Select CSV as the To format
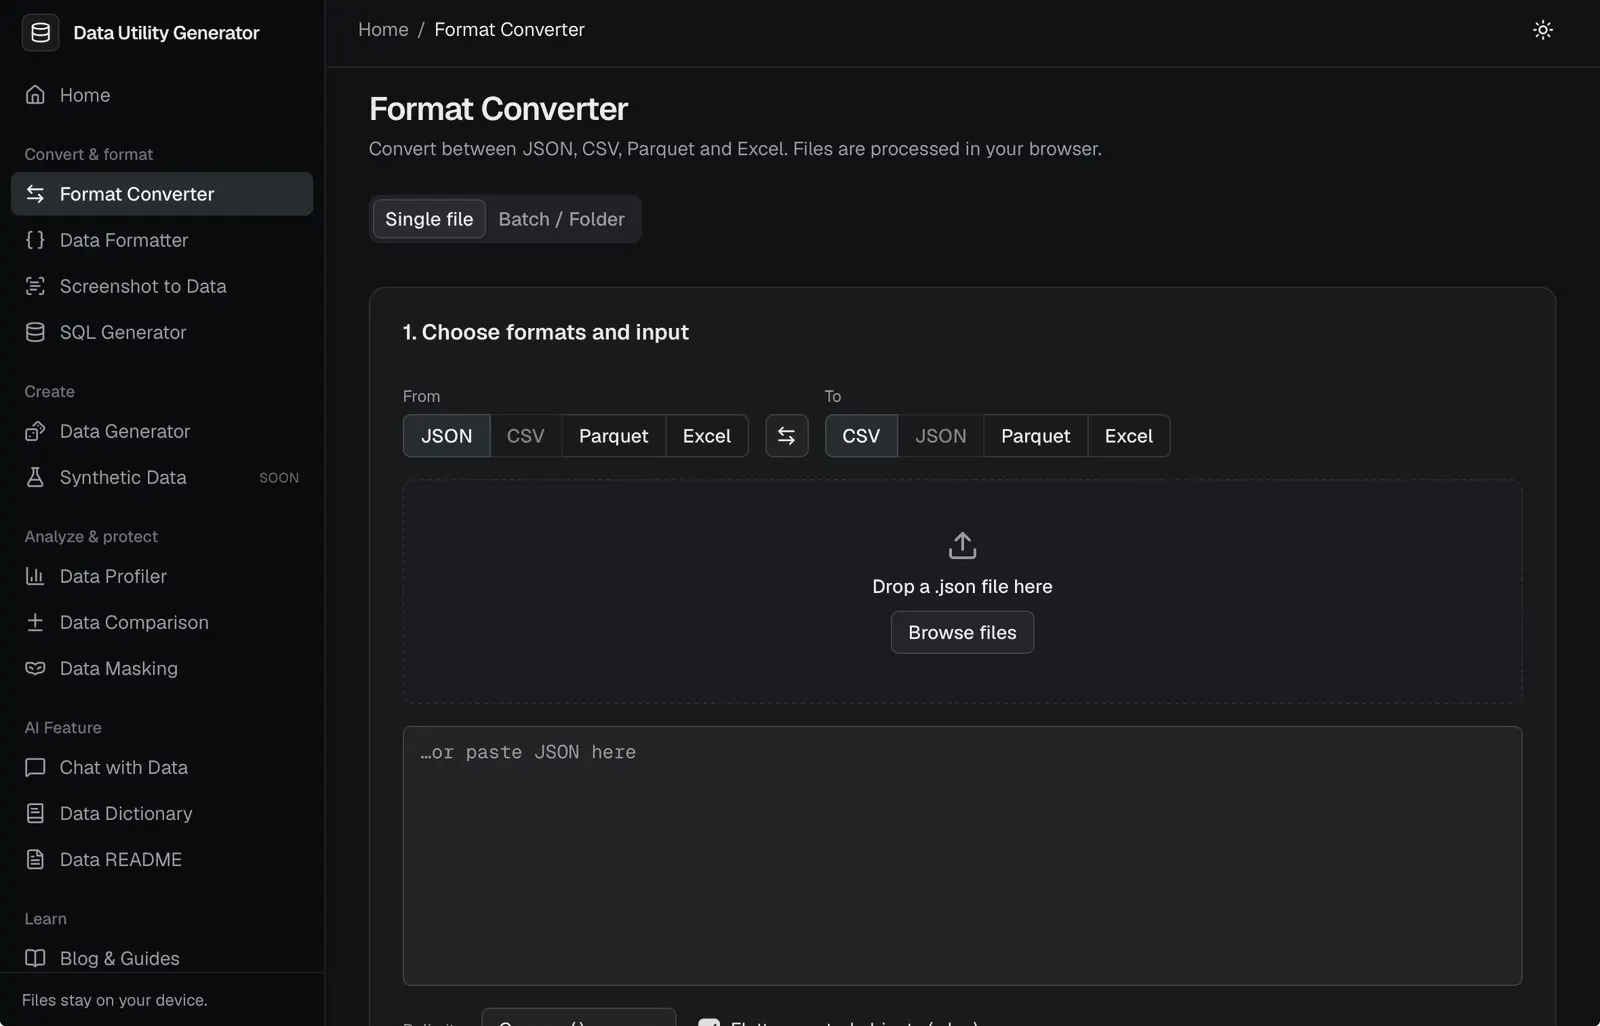Viewport: 1600px width, 1026px height. [x=861, y=436]
